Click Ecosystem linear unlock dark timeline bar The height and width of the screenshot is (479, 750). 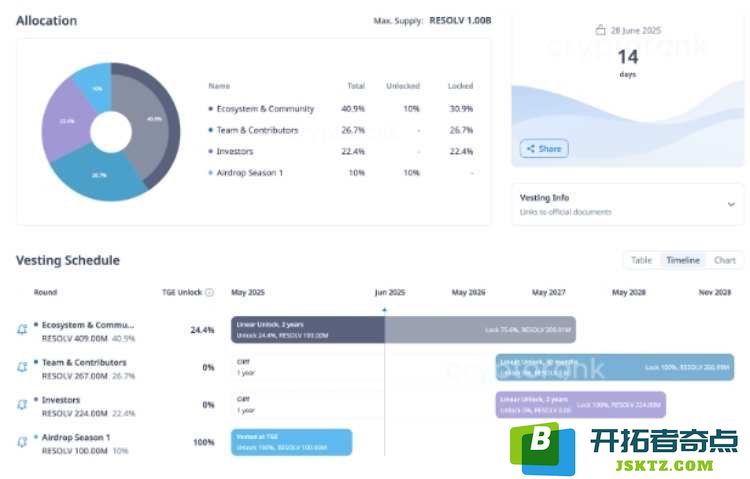click(308, 330)
